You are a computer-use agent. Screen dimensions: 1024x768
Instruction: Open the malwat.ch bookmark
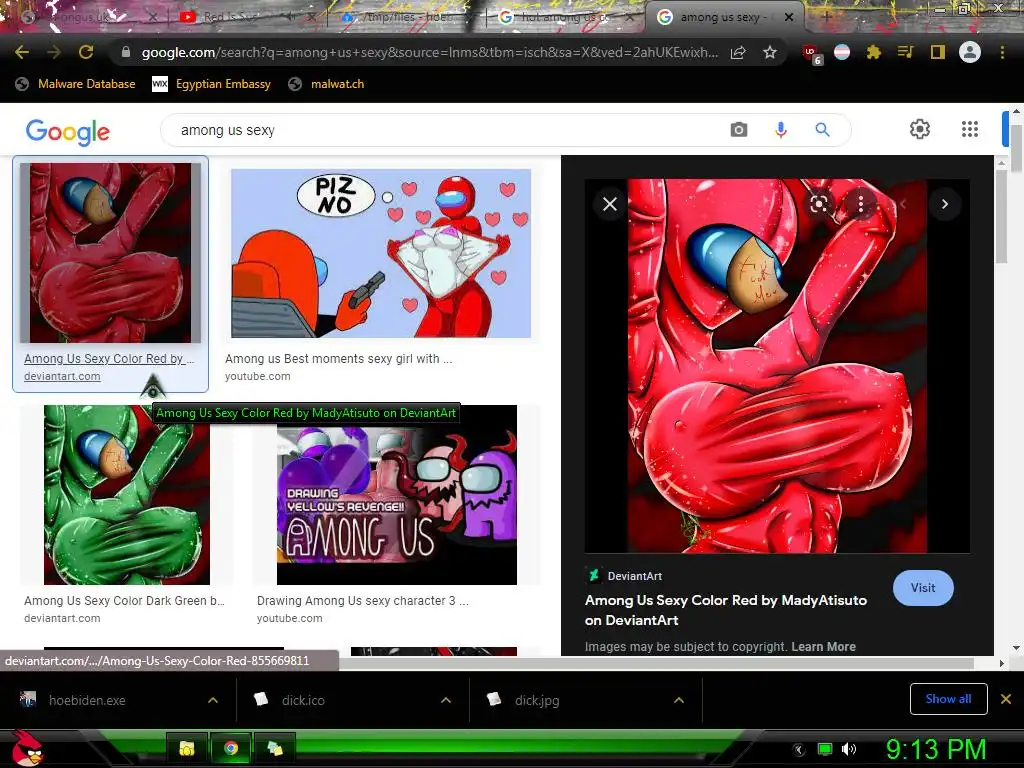327,84
